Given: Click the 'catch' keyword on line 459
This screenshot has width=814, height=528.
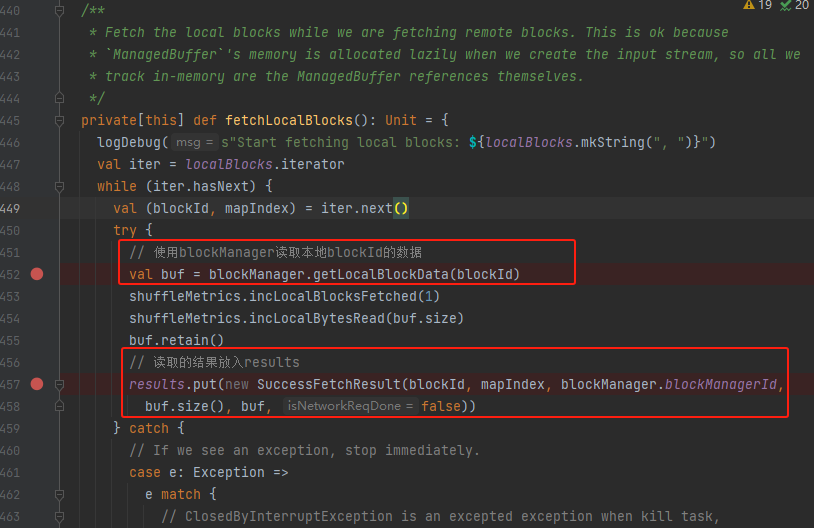Looking at the screenshot, I should click(x=149, y=428).
